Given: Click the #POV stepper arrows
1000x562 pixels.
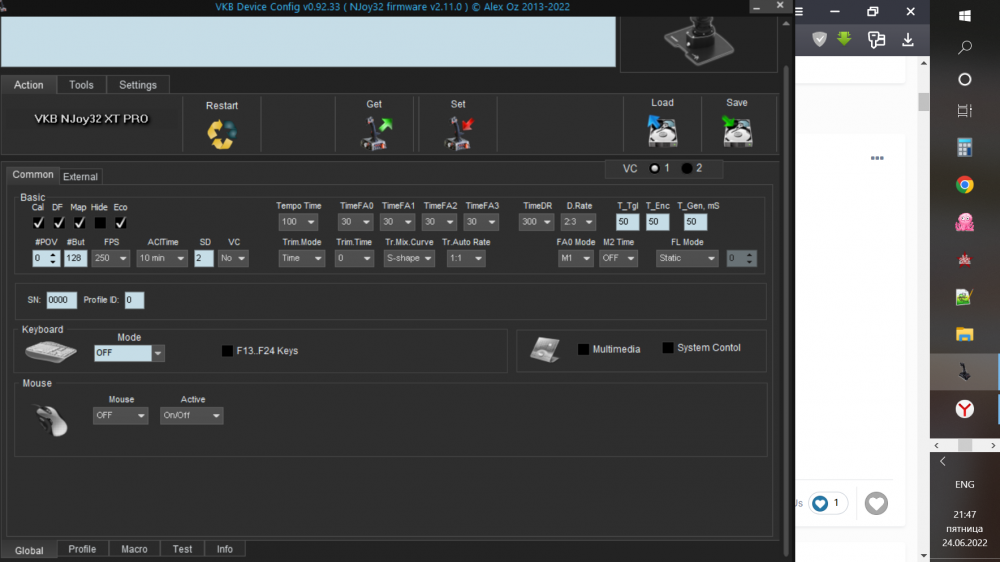Looking at the screenshot, I should pyautogui.click(x=54, y=258).
